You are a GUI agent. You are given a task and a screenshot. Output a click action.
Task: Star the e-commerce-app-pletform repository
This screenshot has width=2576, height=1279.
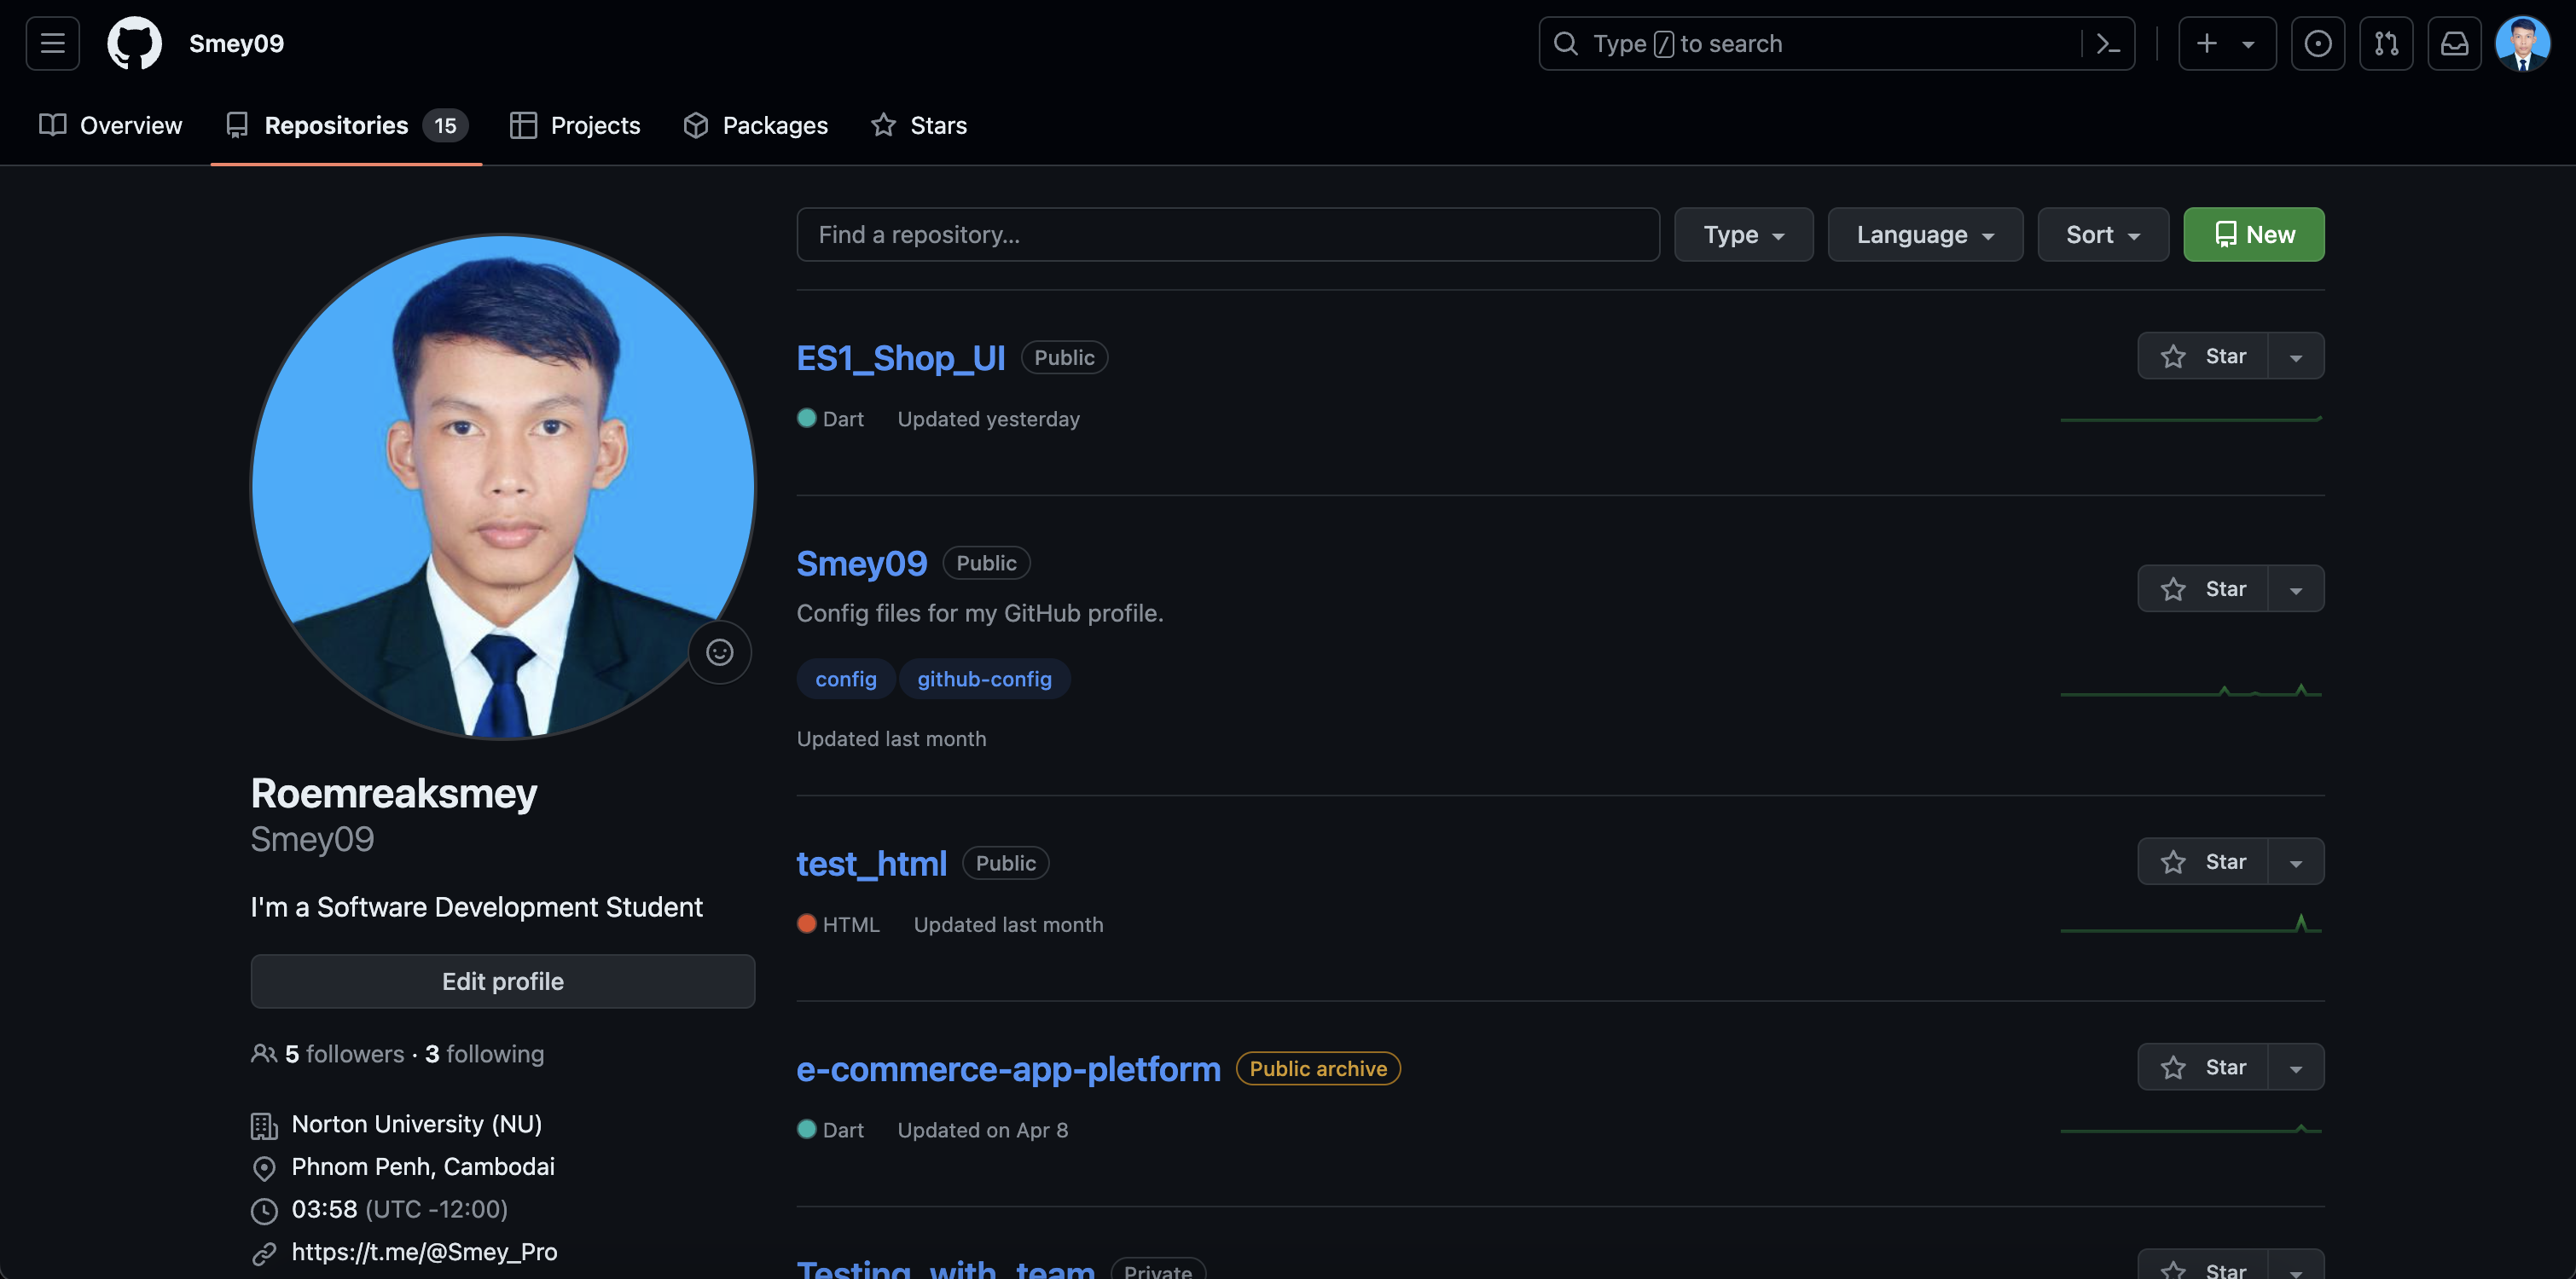2202,1067
